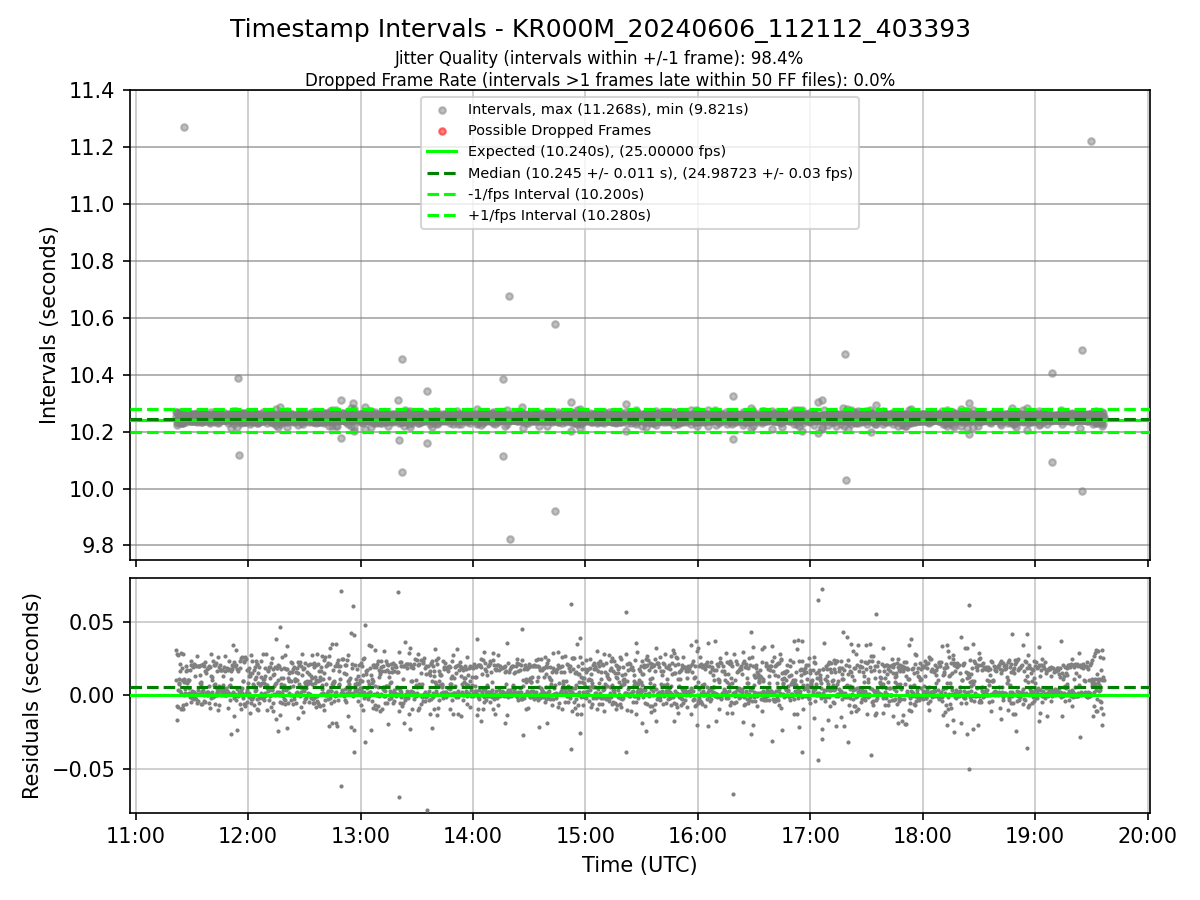Click legend entry "+1/fps Interval (10.280s)"
The height and width of the screenshot is (900, 1200).
(559, 215)
